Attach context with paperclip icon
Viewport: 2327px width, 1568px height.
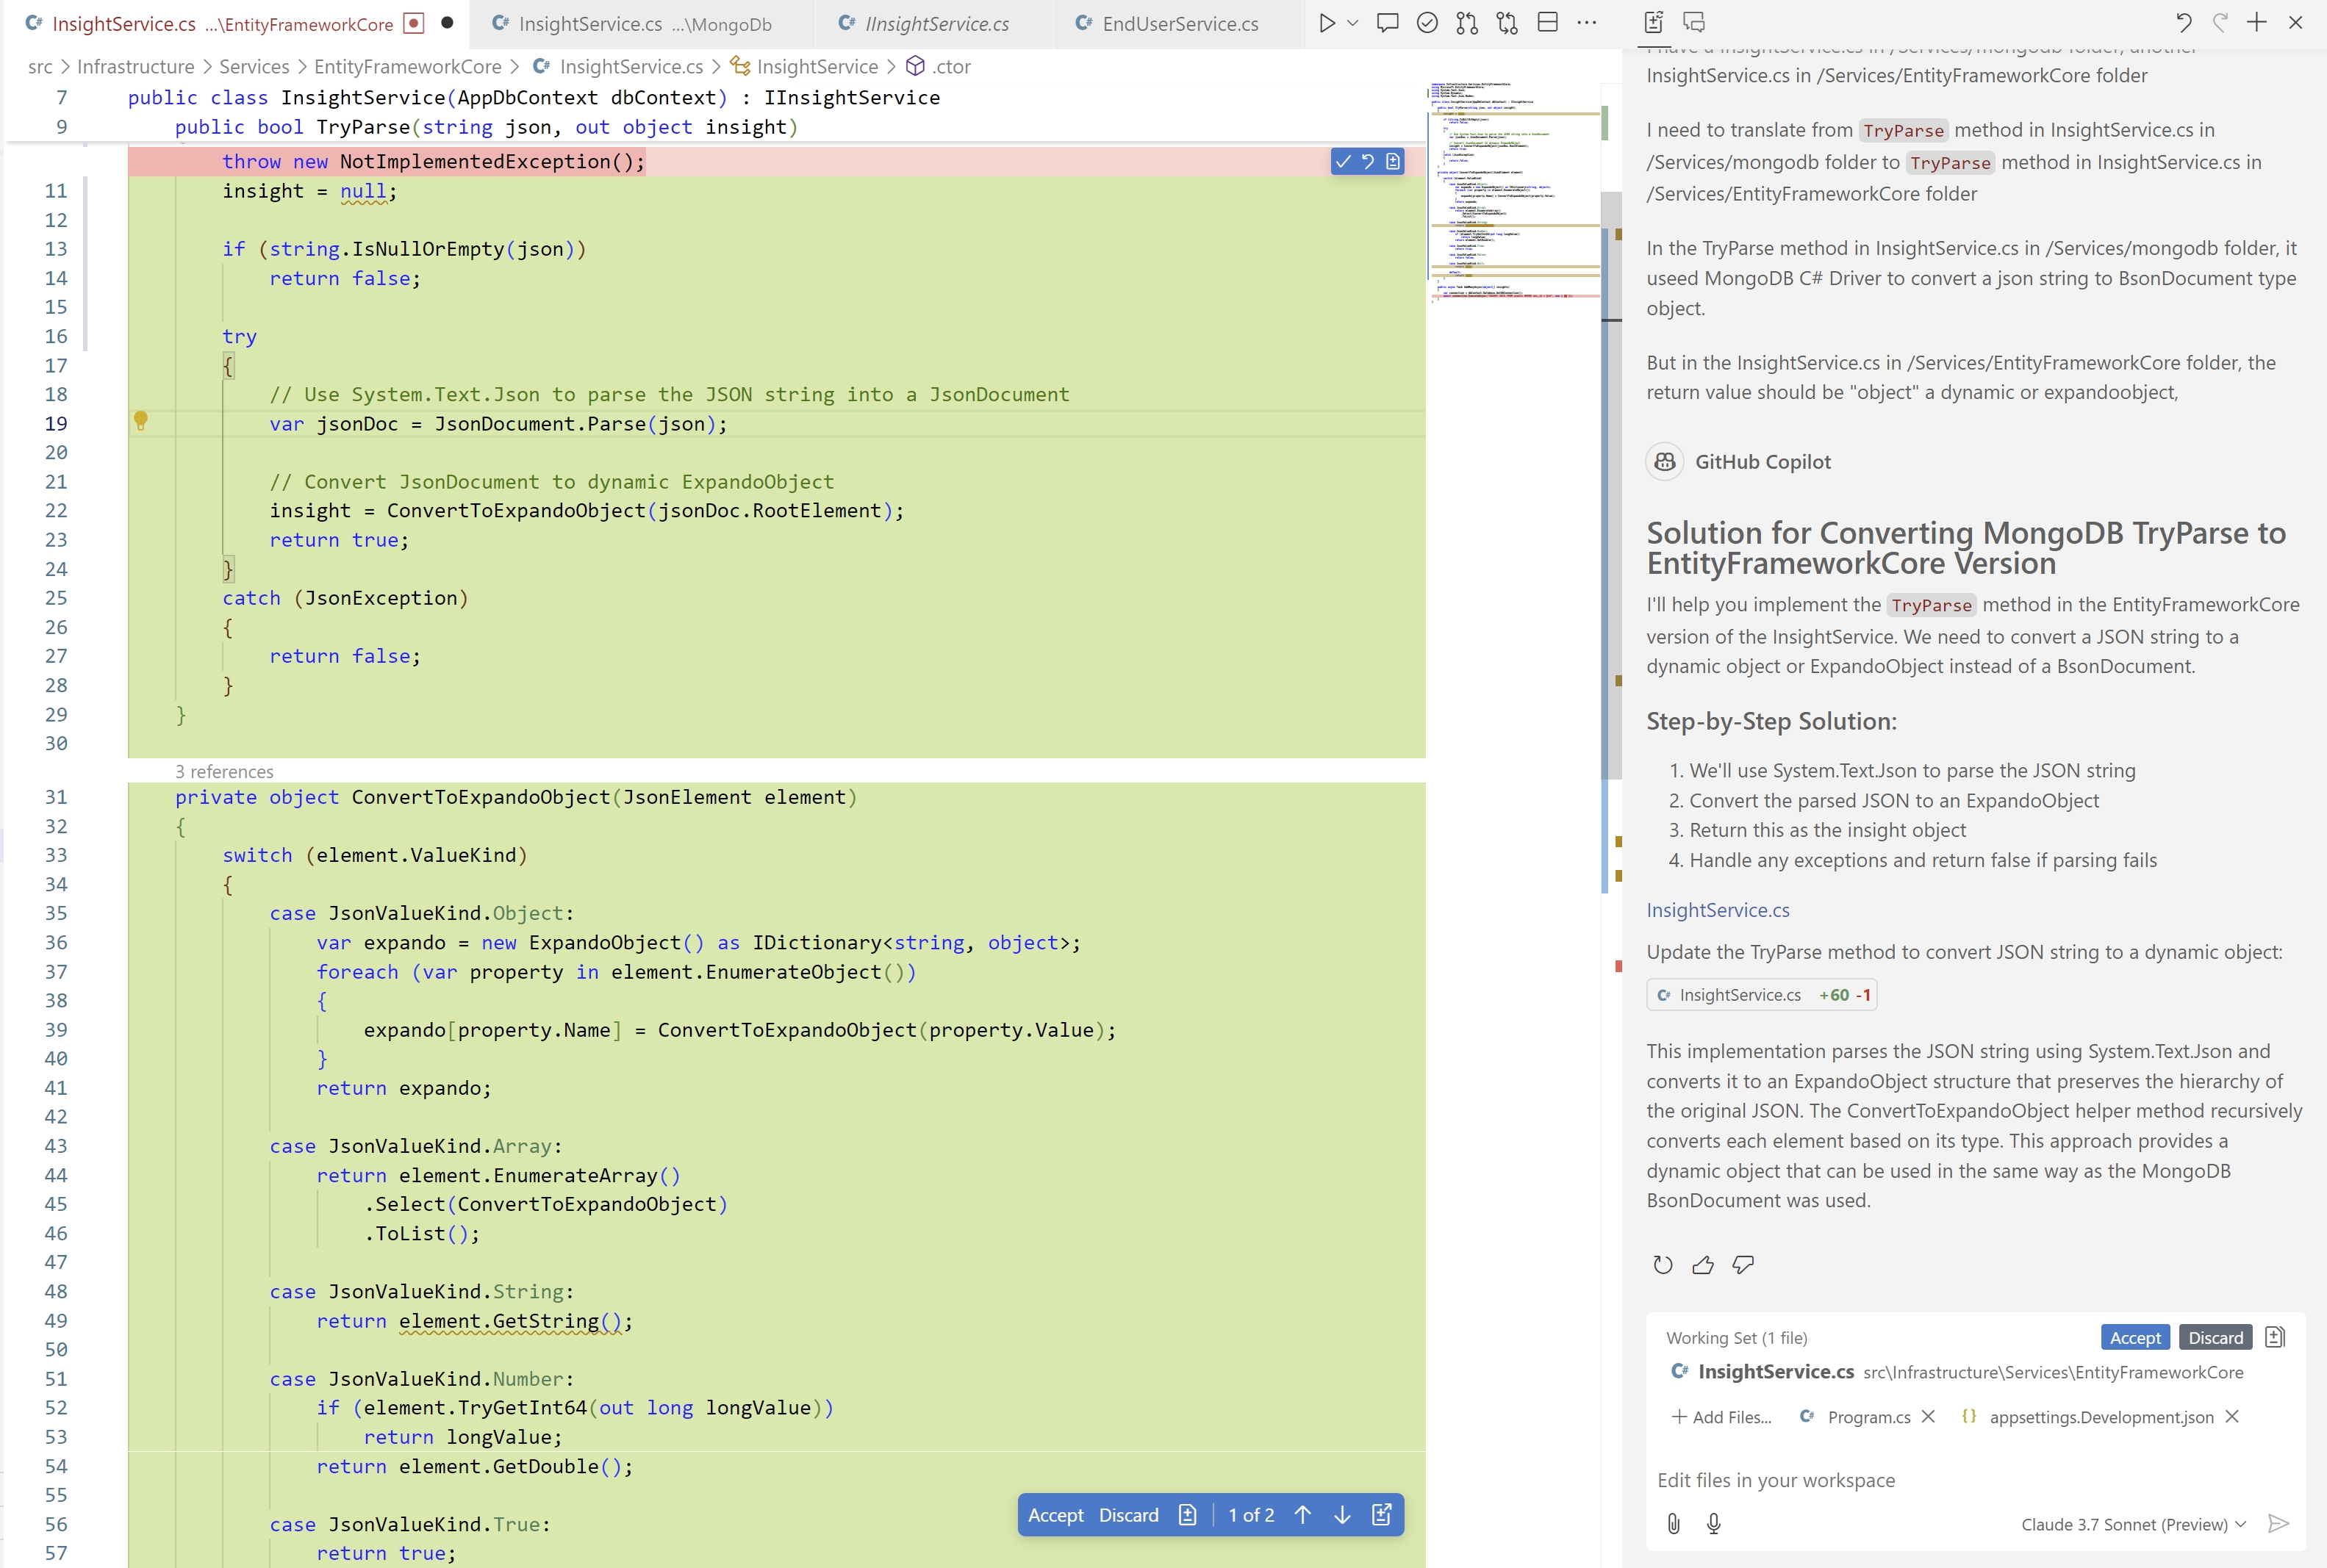click(x=1674, y=1523)
